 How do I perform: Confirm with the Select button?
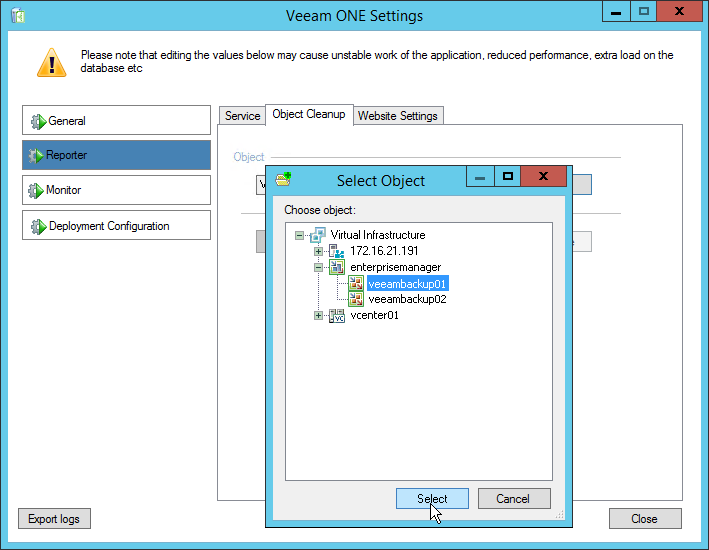(x=432, y=498)
